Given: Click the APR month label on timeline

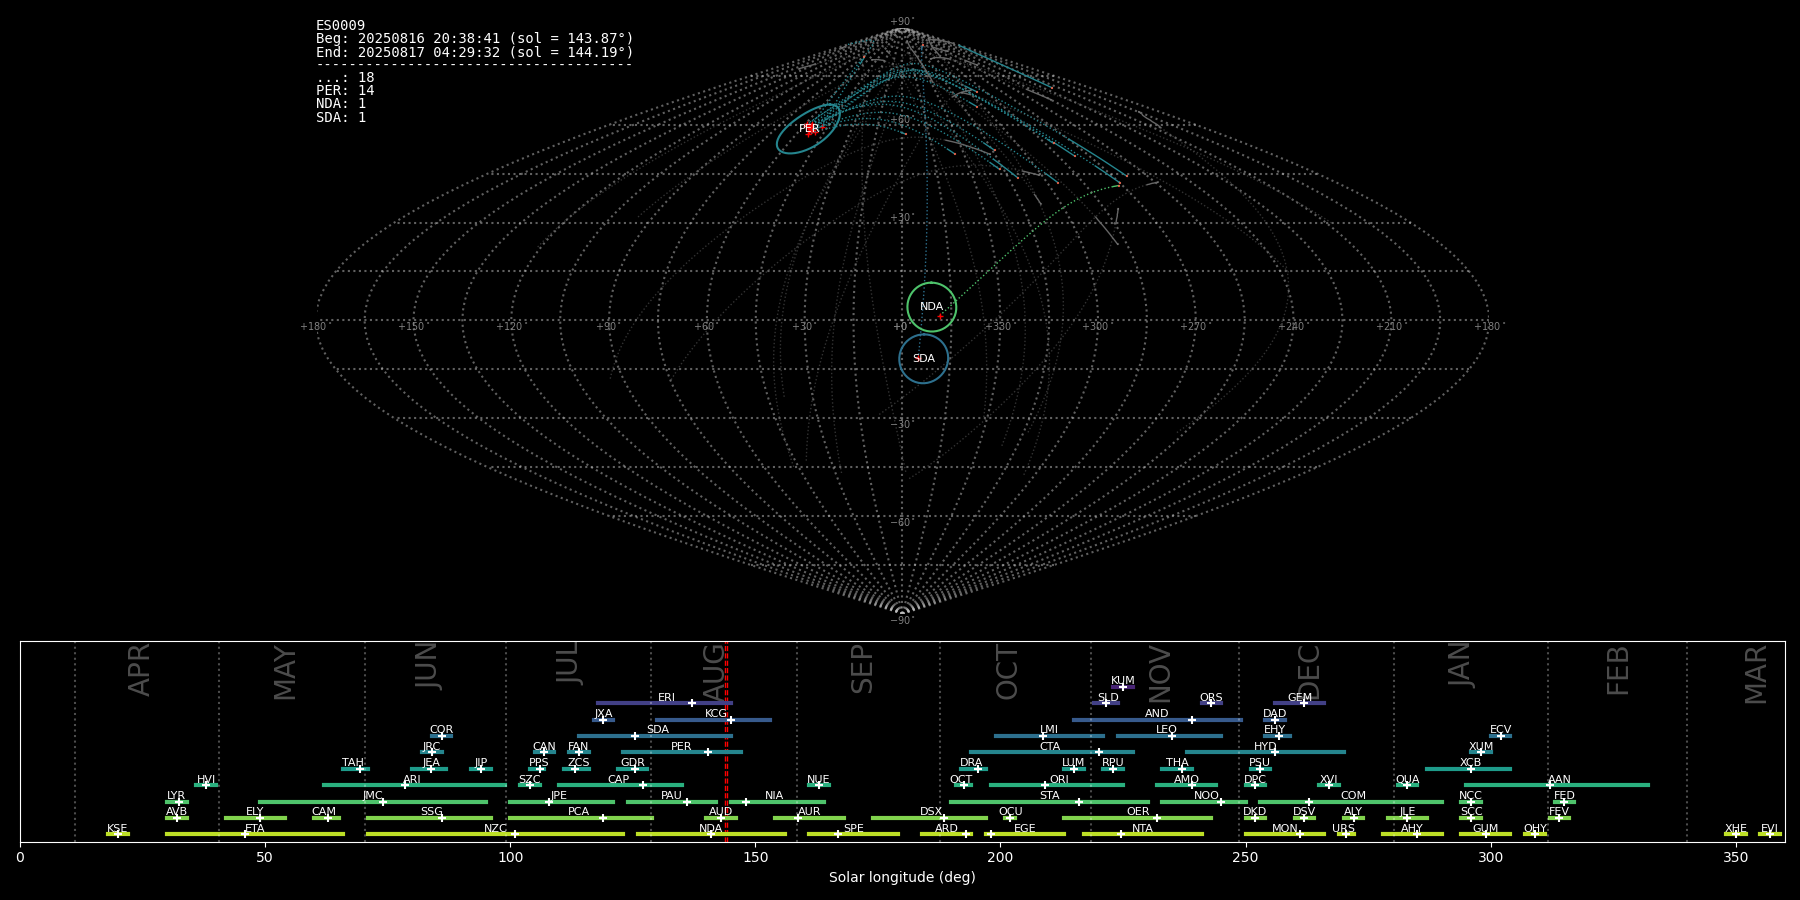Looking at the screenshot, I should [x=139, y=670].
